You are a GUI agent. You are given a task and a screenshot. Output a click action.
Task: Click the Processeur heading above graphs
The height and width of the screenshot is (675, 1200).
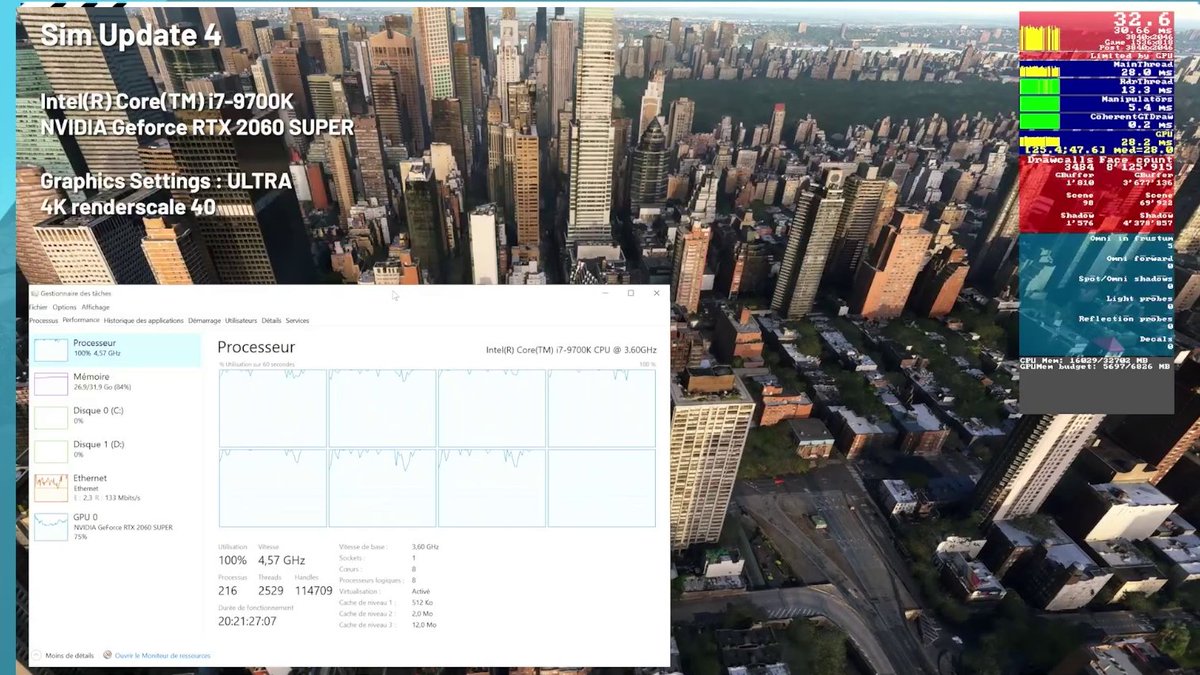256,347
